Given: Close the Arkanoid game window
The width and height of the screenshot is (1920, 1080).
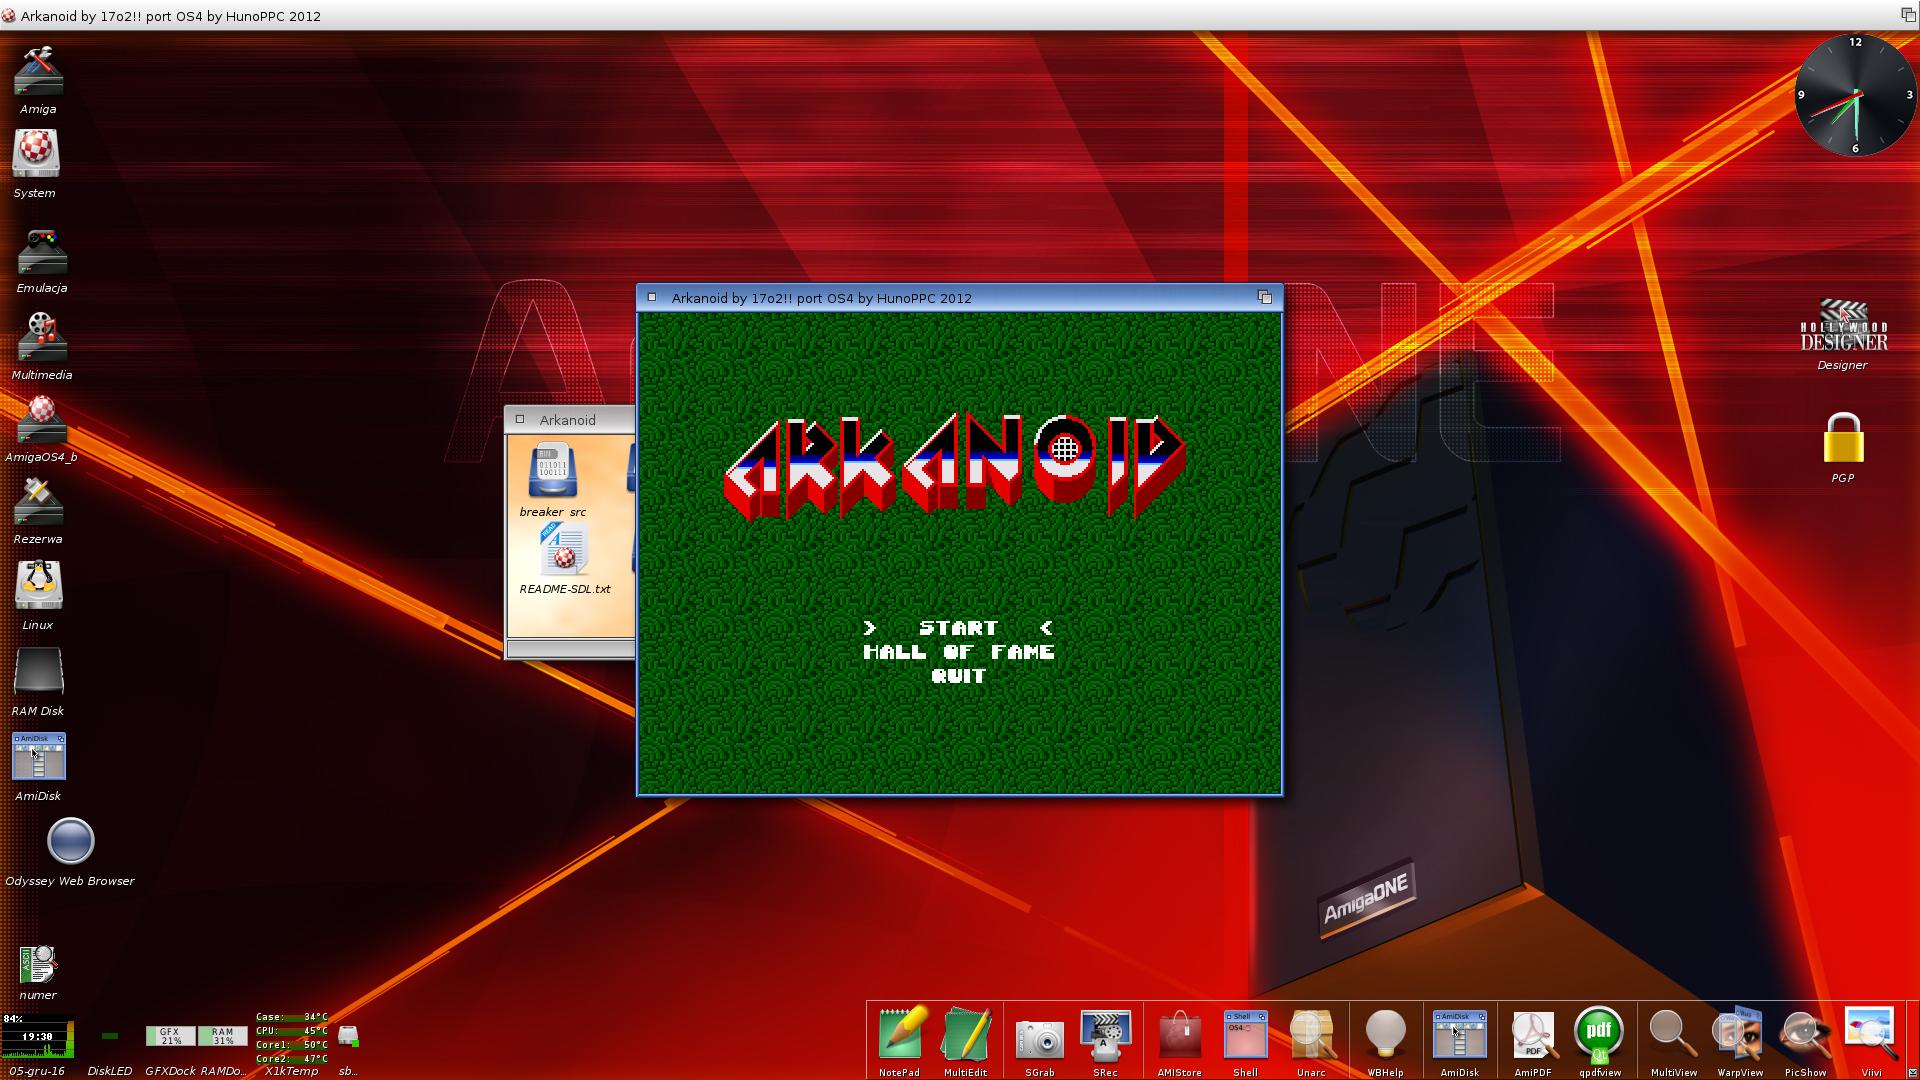Looking at the screenshot, I should point(652,297).
